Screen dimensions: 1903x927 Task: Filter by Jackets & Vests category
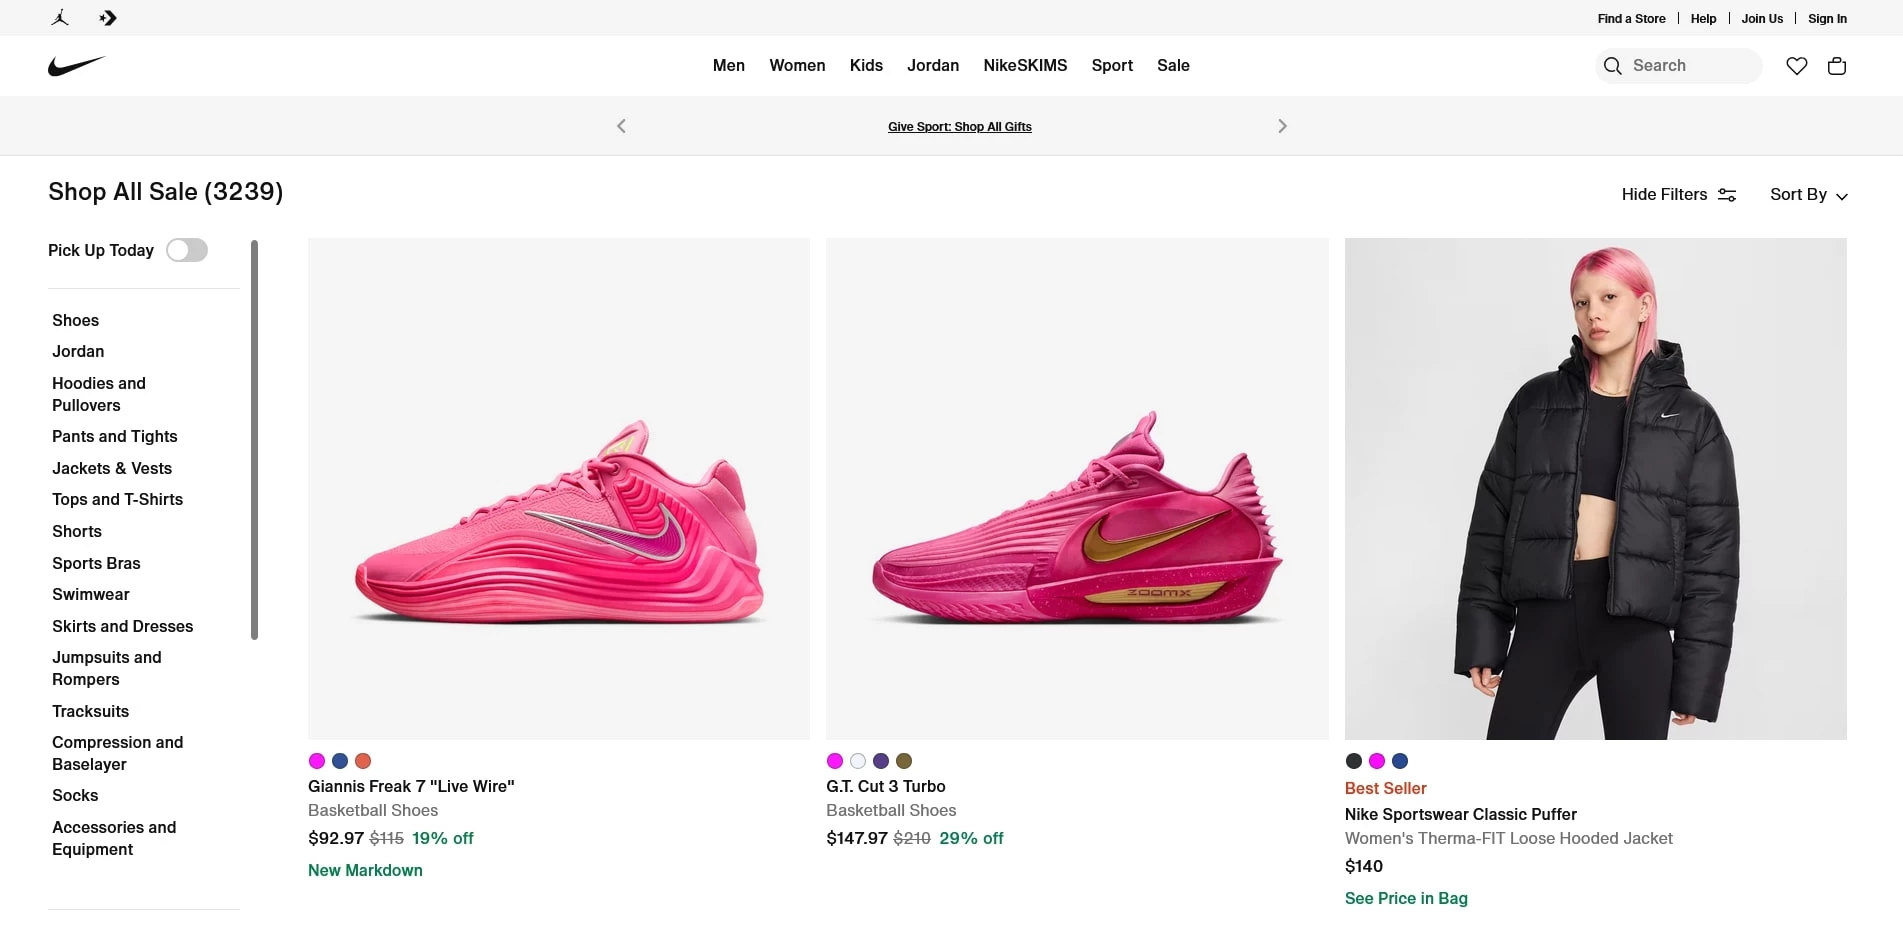click(x=112, y=468)
